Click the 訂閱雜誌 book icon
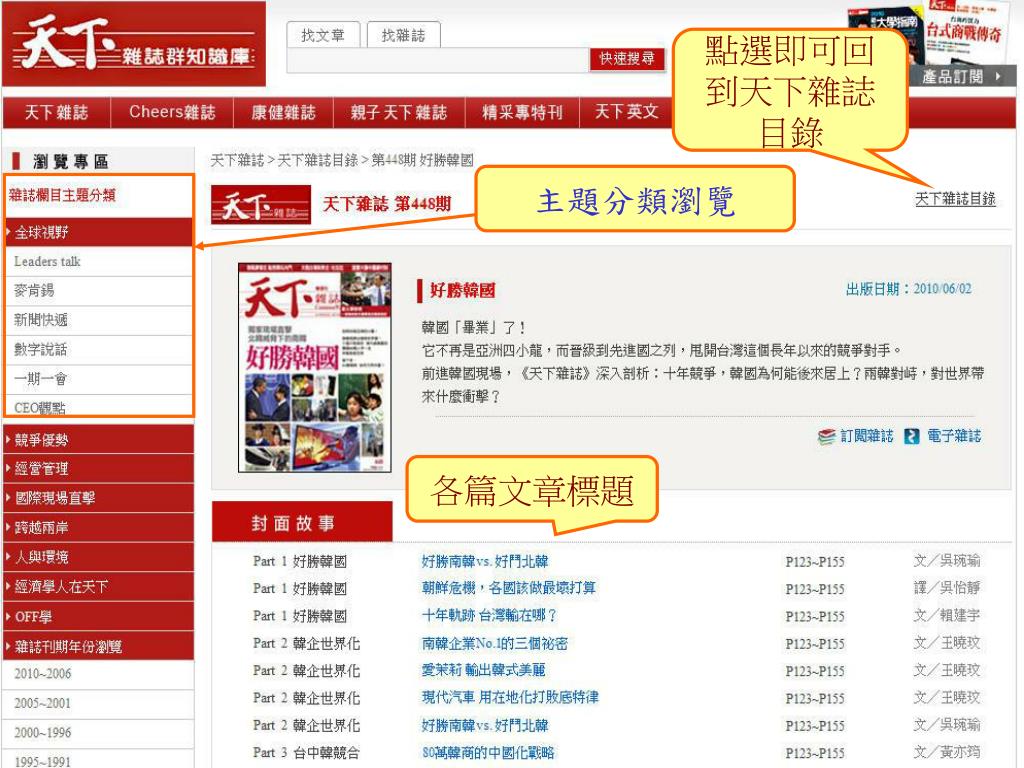This screenshot has height=768, width=1024. tap(827, 436)
